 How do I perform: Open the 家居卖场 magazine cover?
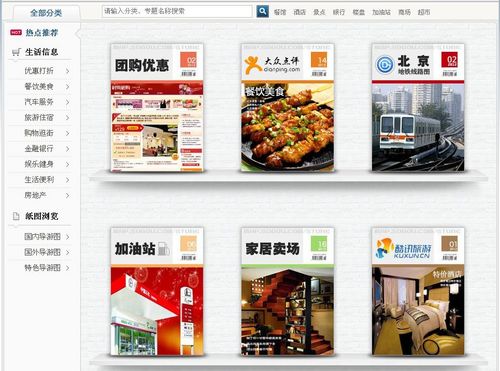287,292
